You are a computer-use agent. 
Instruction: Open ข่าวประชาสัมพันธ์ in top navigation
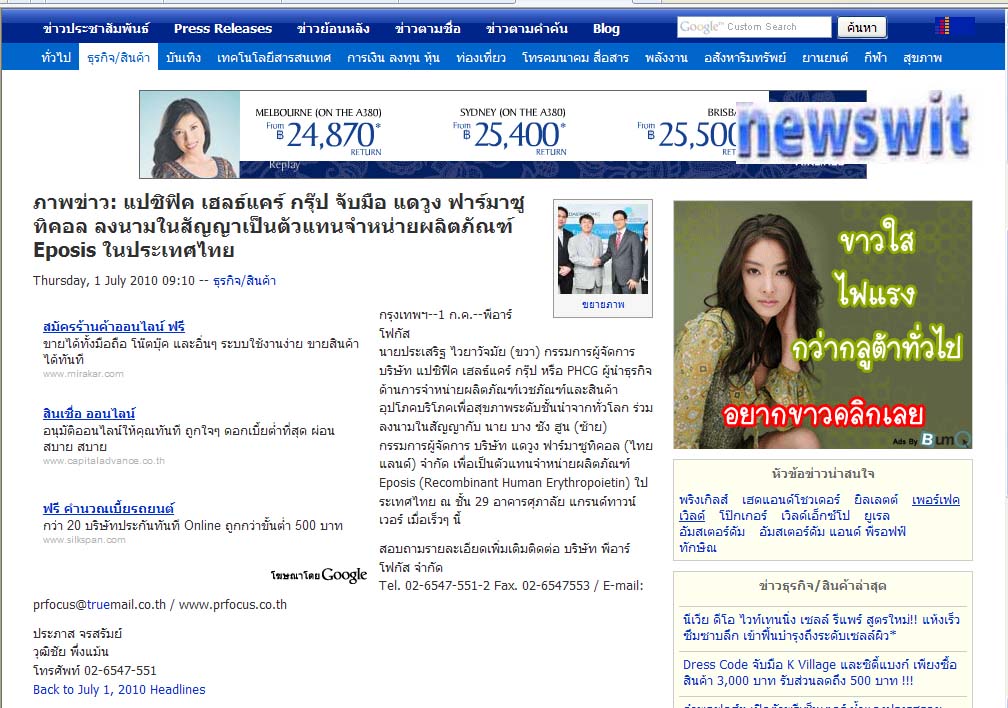tap(96, 28)
